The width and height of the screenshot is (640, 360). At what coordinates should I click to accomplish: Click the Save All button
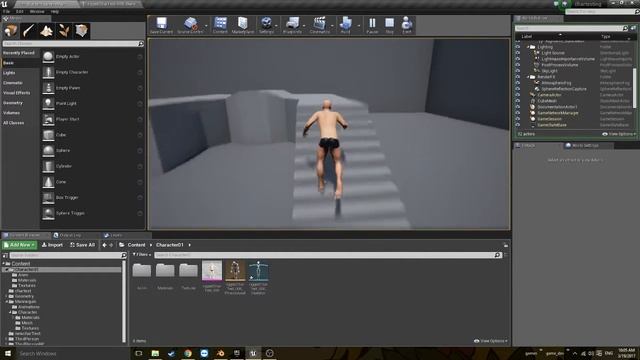click(x=82, y=245)
